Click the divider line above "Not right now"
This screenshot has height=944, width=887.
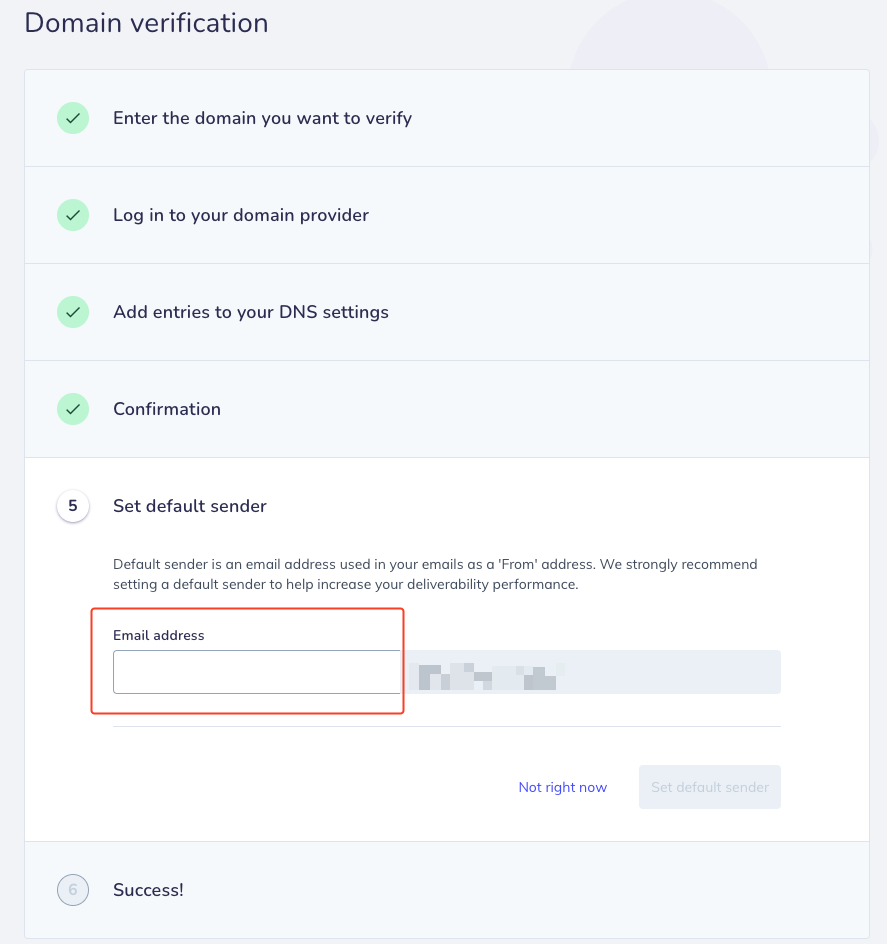tap(447, 726)
